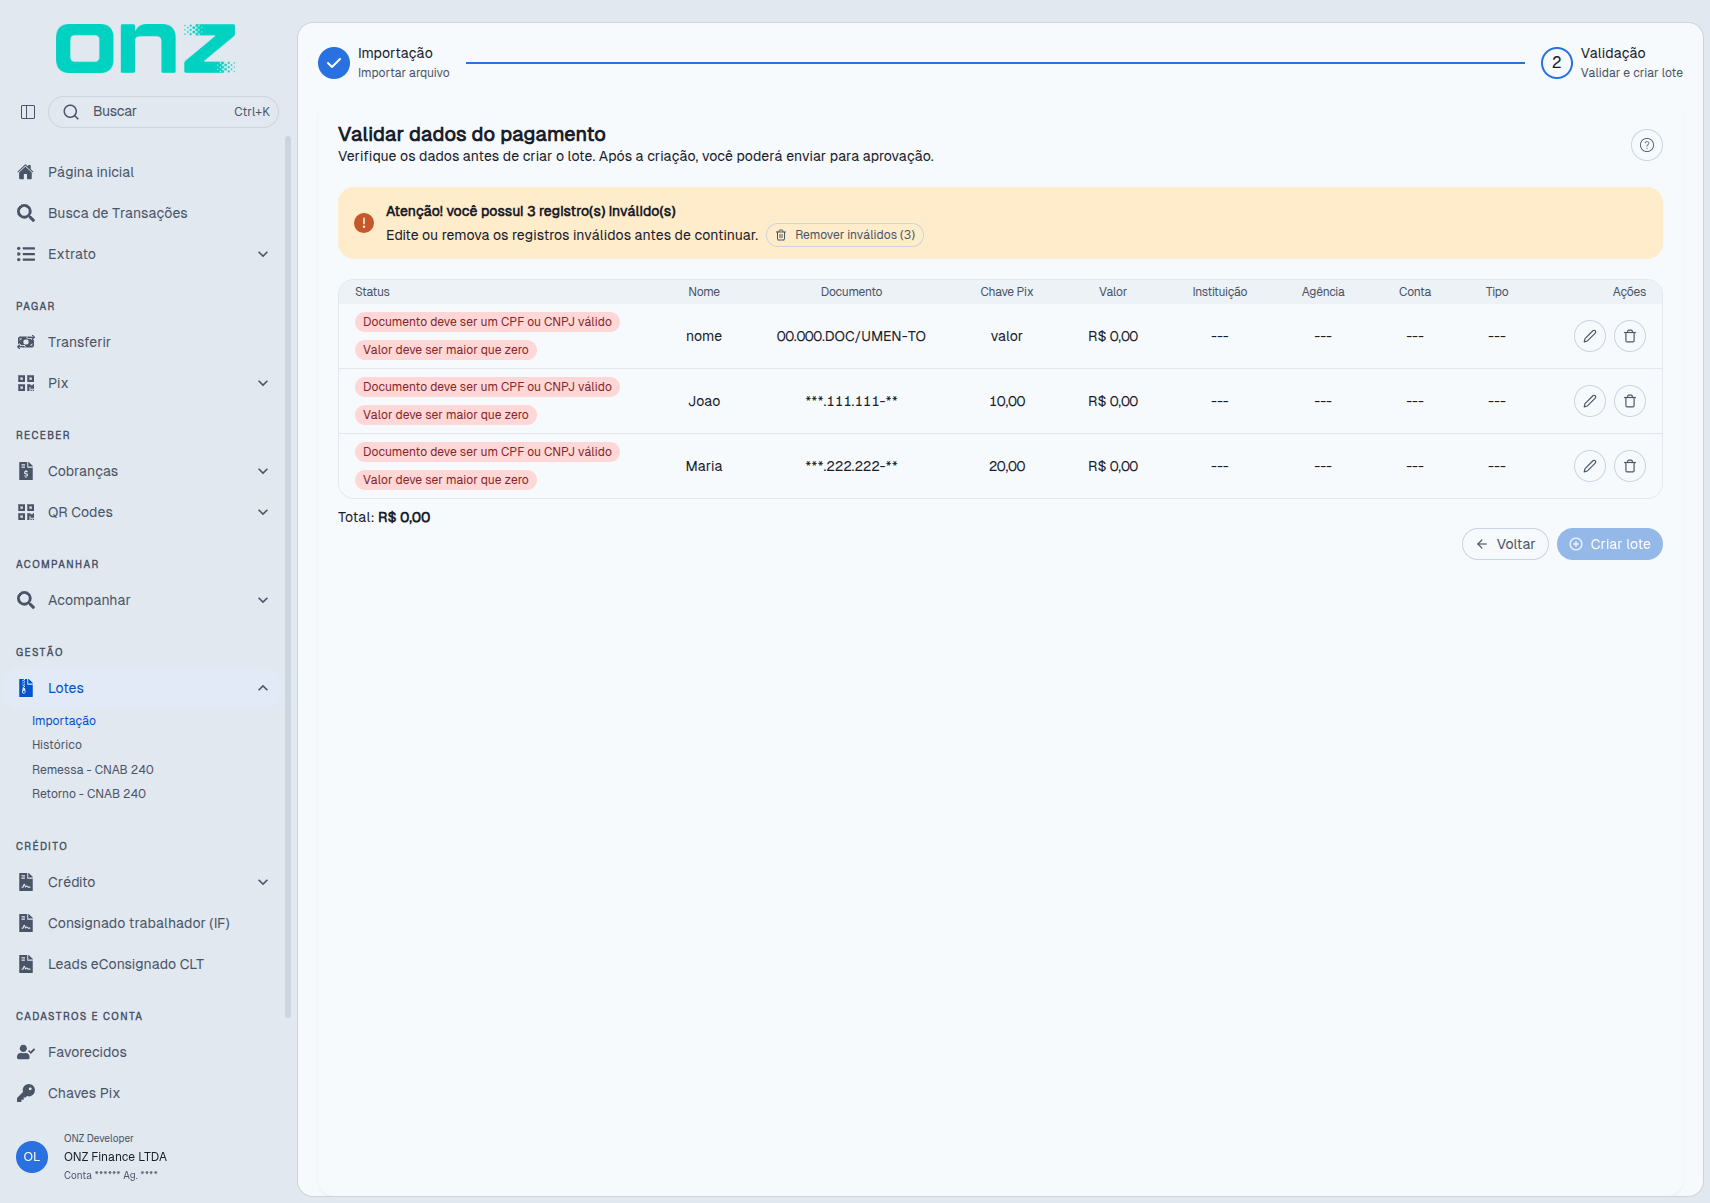Click the sidebar vertical scrollbar
Screen dimensions: 1710x1203
pyautogui.click(x=288, y=576)
